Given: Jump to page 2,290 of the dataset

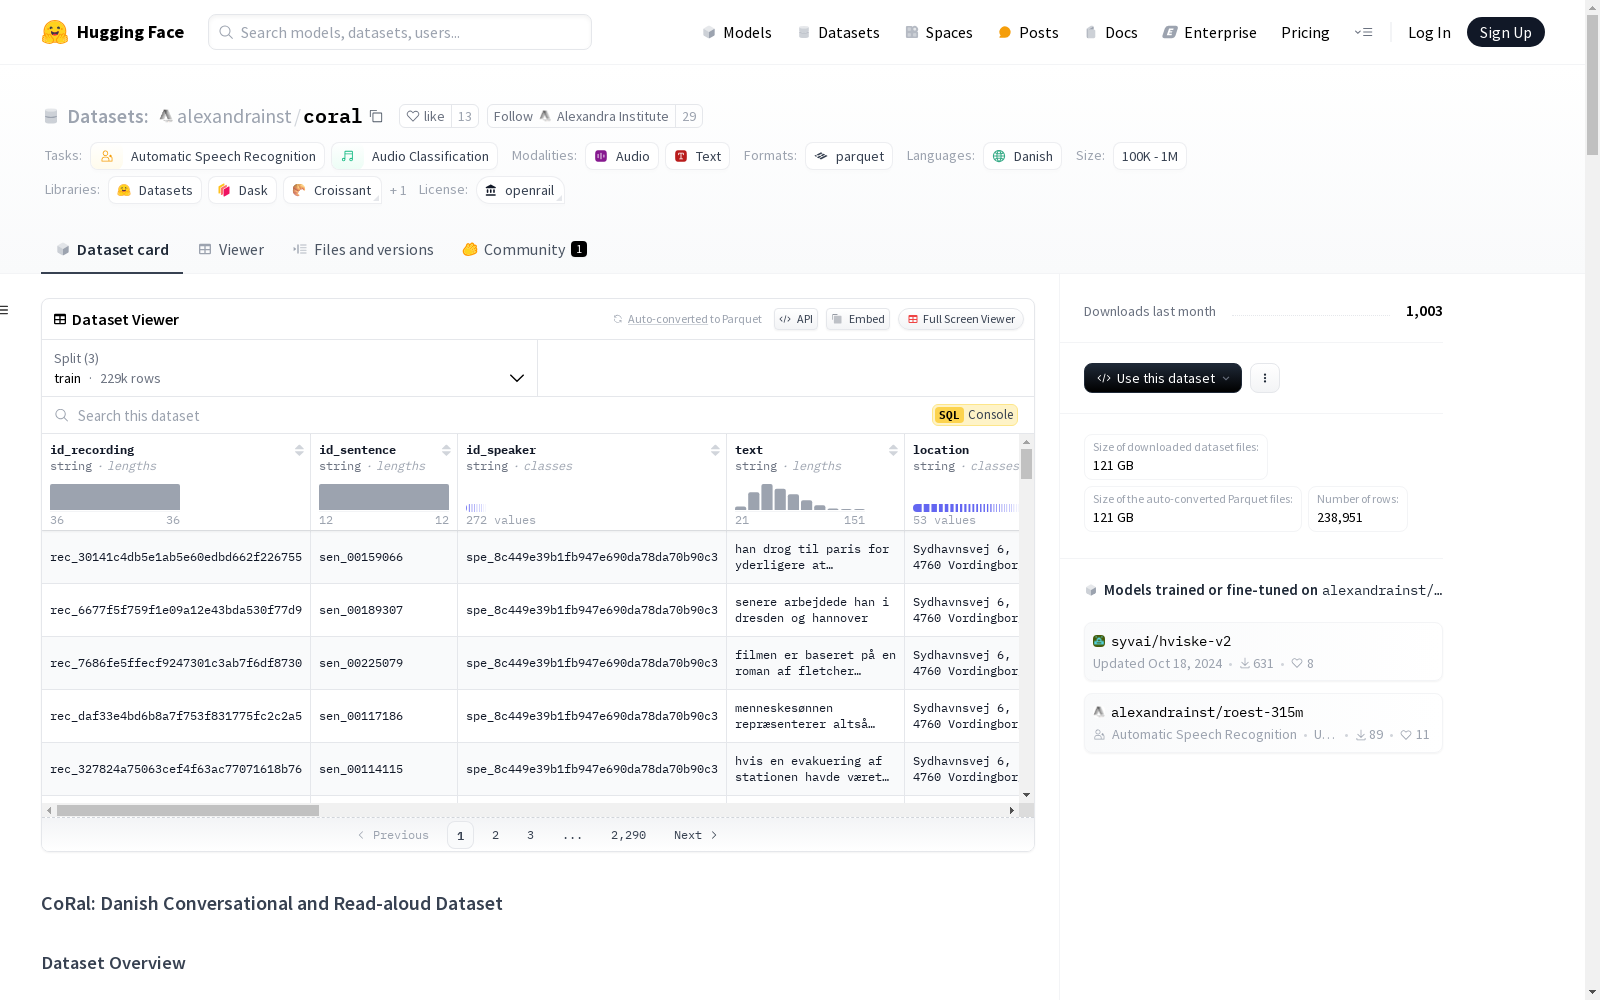Looking at the screenshot, I should pos(628,835).
